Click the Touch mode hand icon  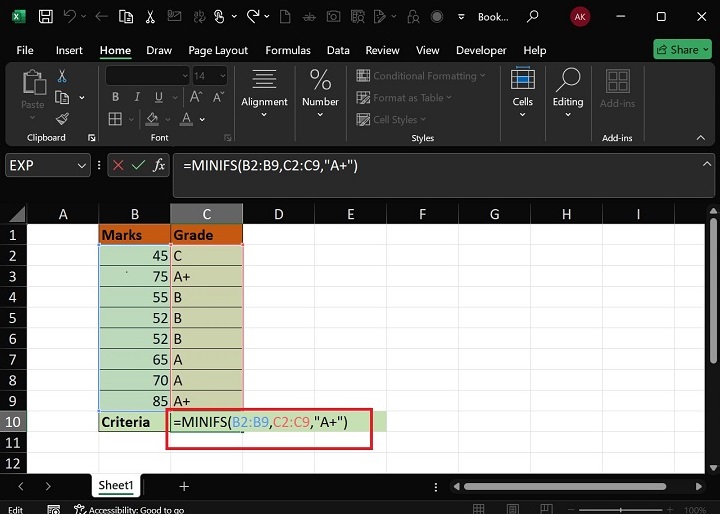coord(219,17)
